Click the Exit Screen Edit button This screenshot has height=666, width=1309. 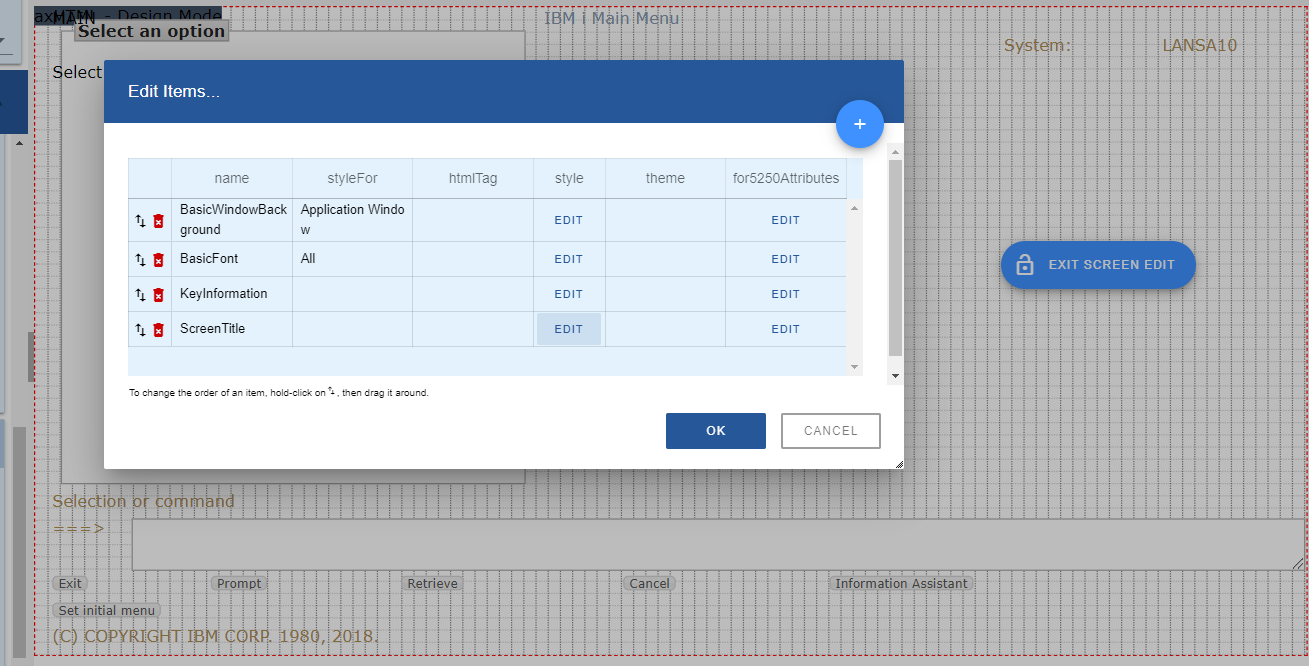1097,265
